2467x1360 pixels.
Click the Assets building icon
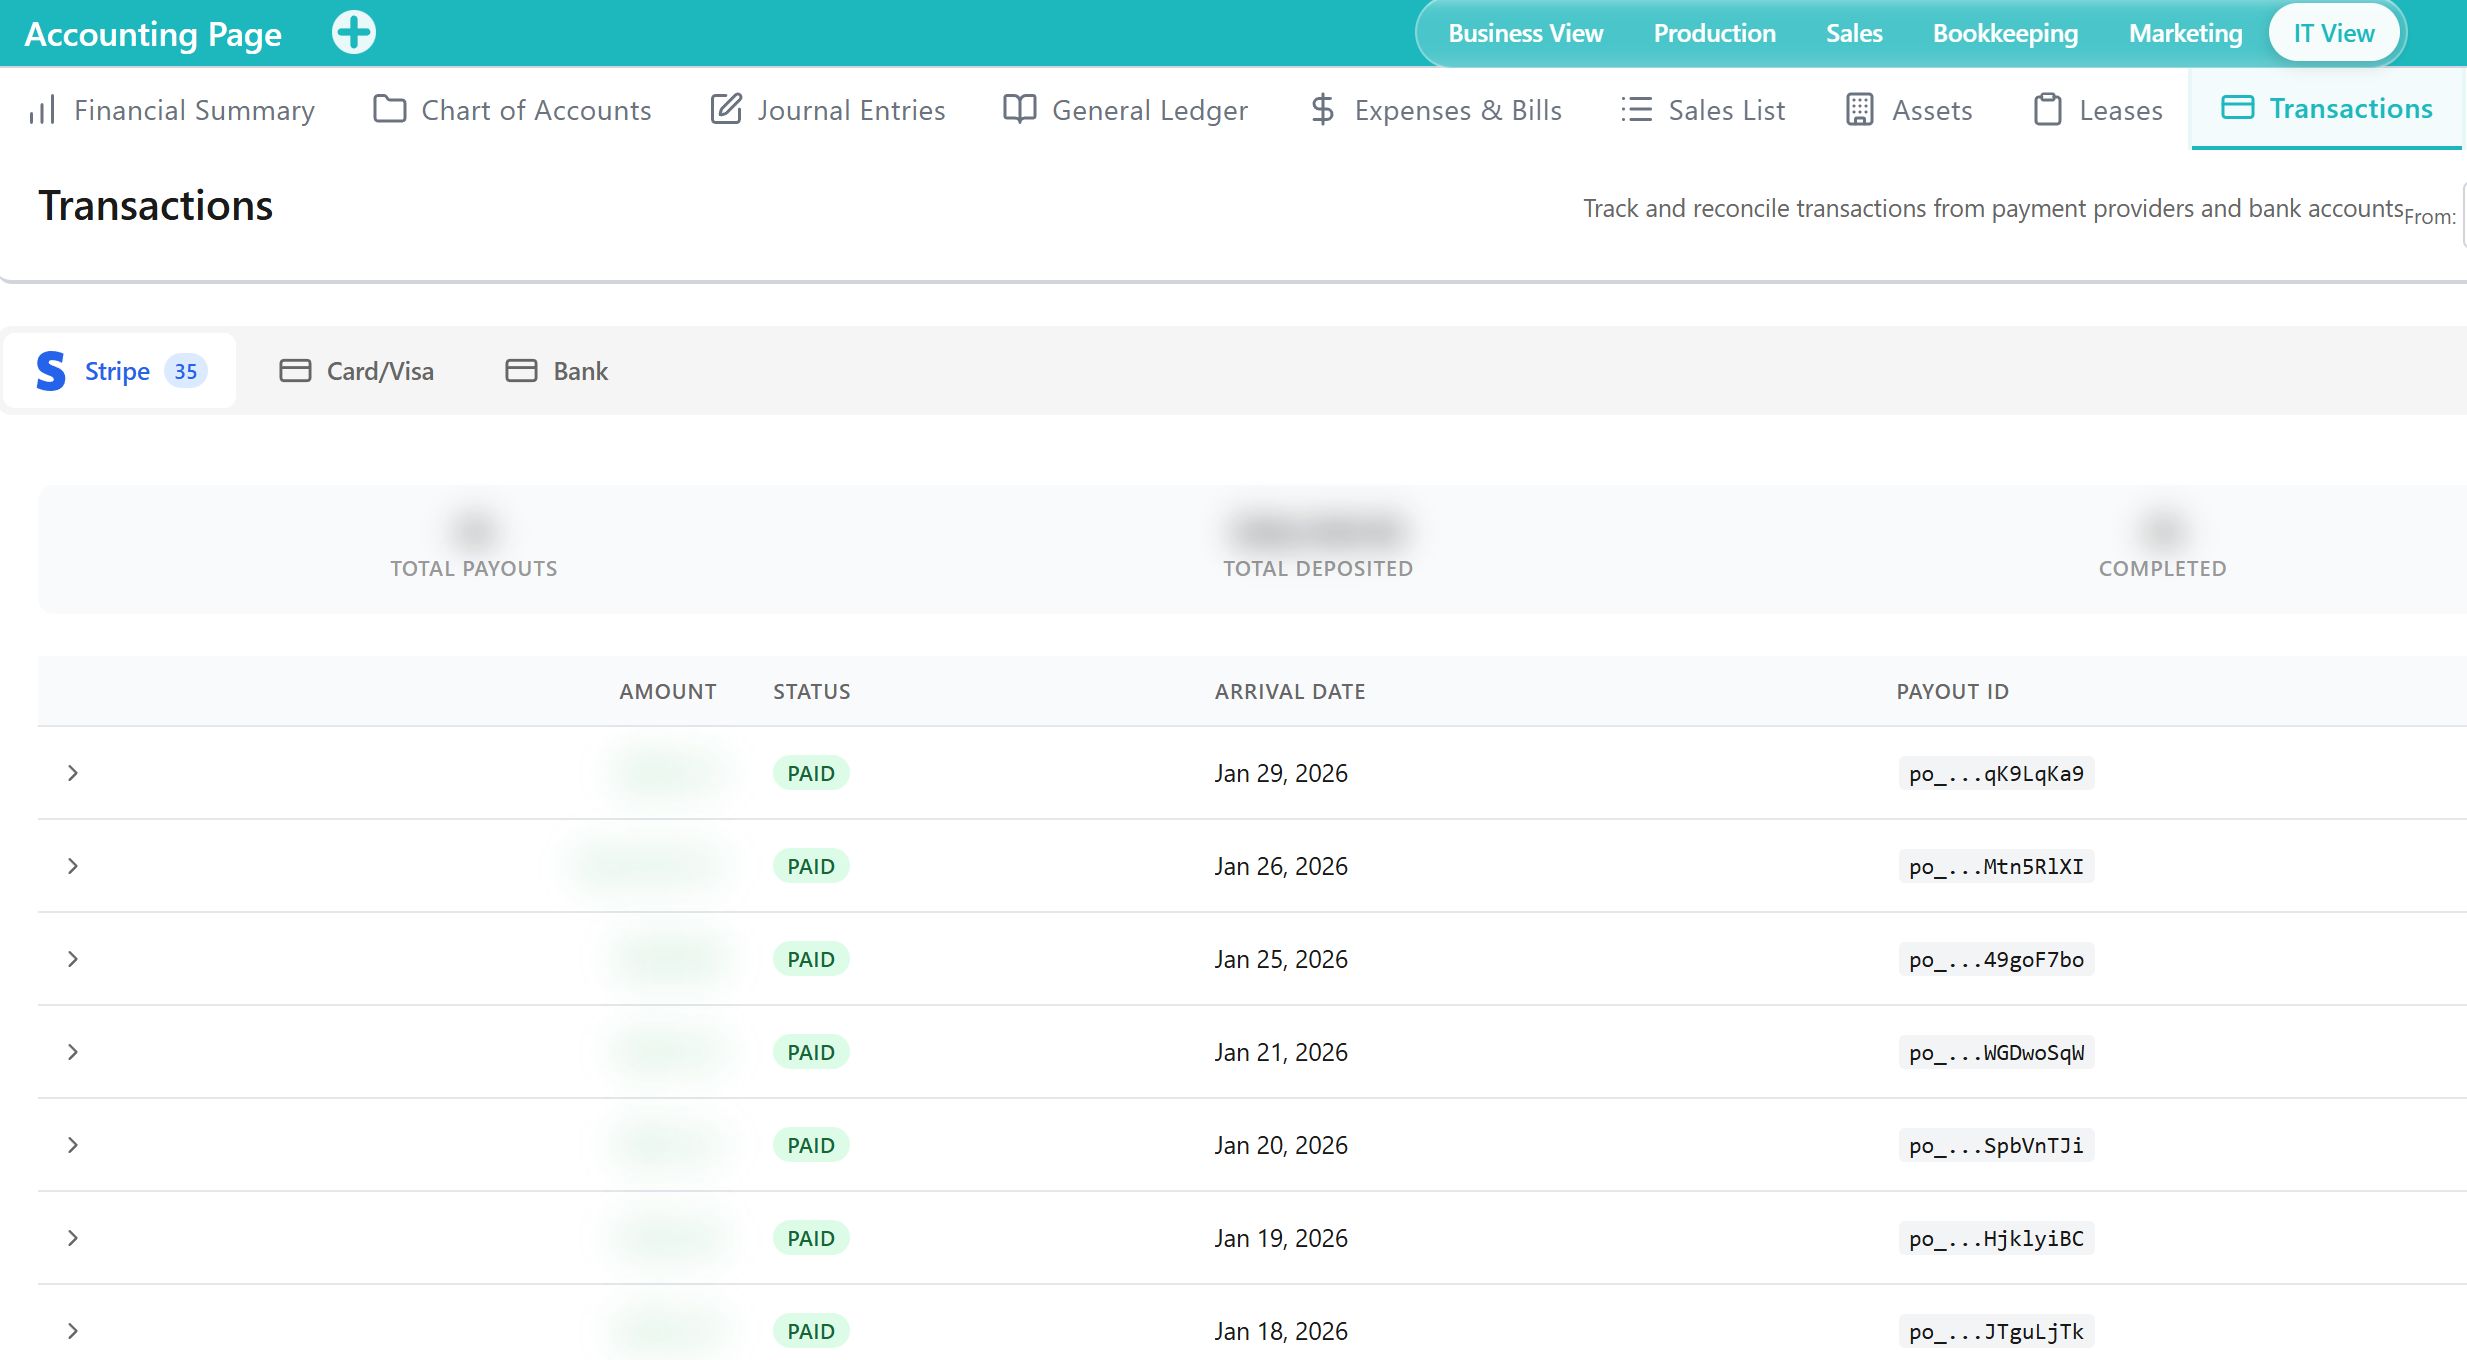[1860, 109]
